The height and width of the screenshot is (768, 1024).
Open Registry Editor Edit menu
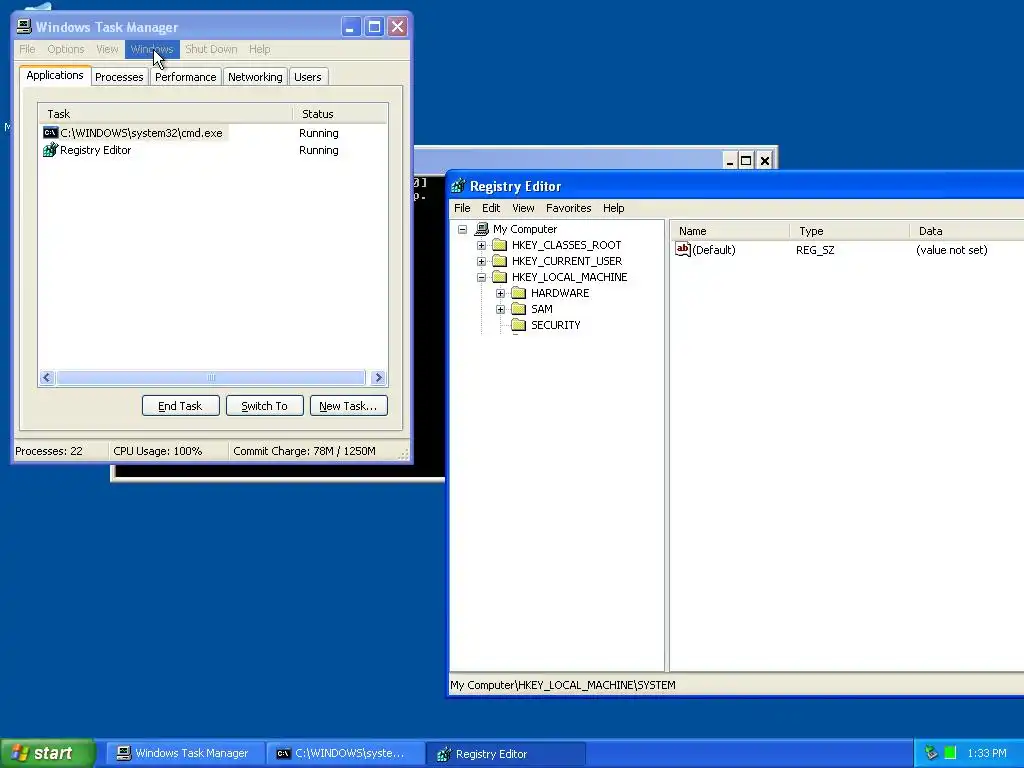pos(491,208)
